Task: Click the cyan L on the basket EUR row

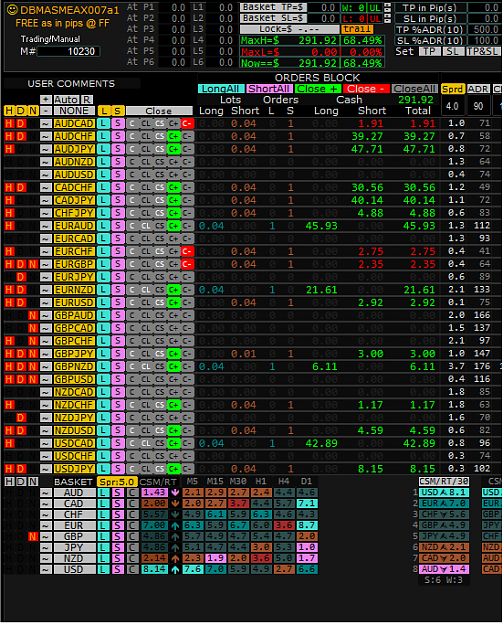Action: [103, 526]
